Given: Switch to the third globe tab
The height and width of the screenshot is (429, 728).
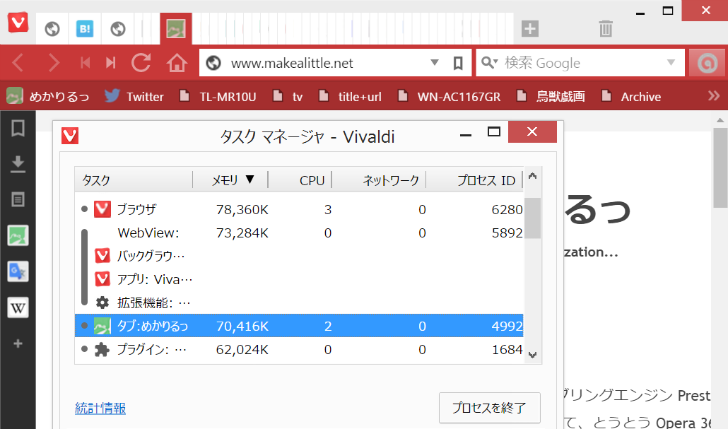Looking at the screenshot, I should click(118, 29).
